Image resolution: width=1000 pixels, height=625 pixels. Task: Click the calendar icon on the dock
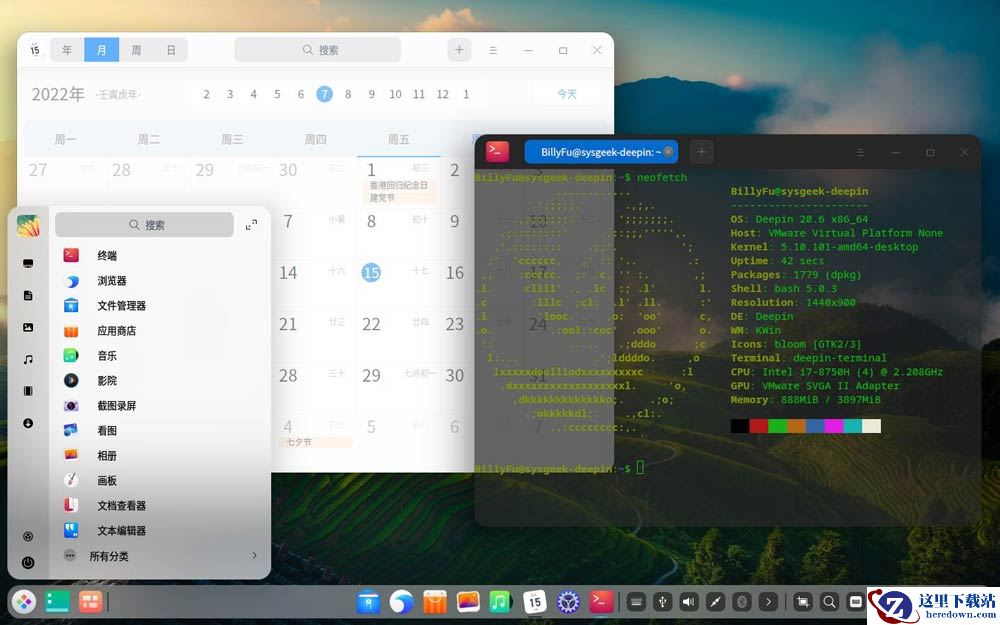pos(534,601)
